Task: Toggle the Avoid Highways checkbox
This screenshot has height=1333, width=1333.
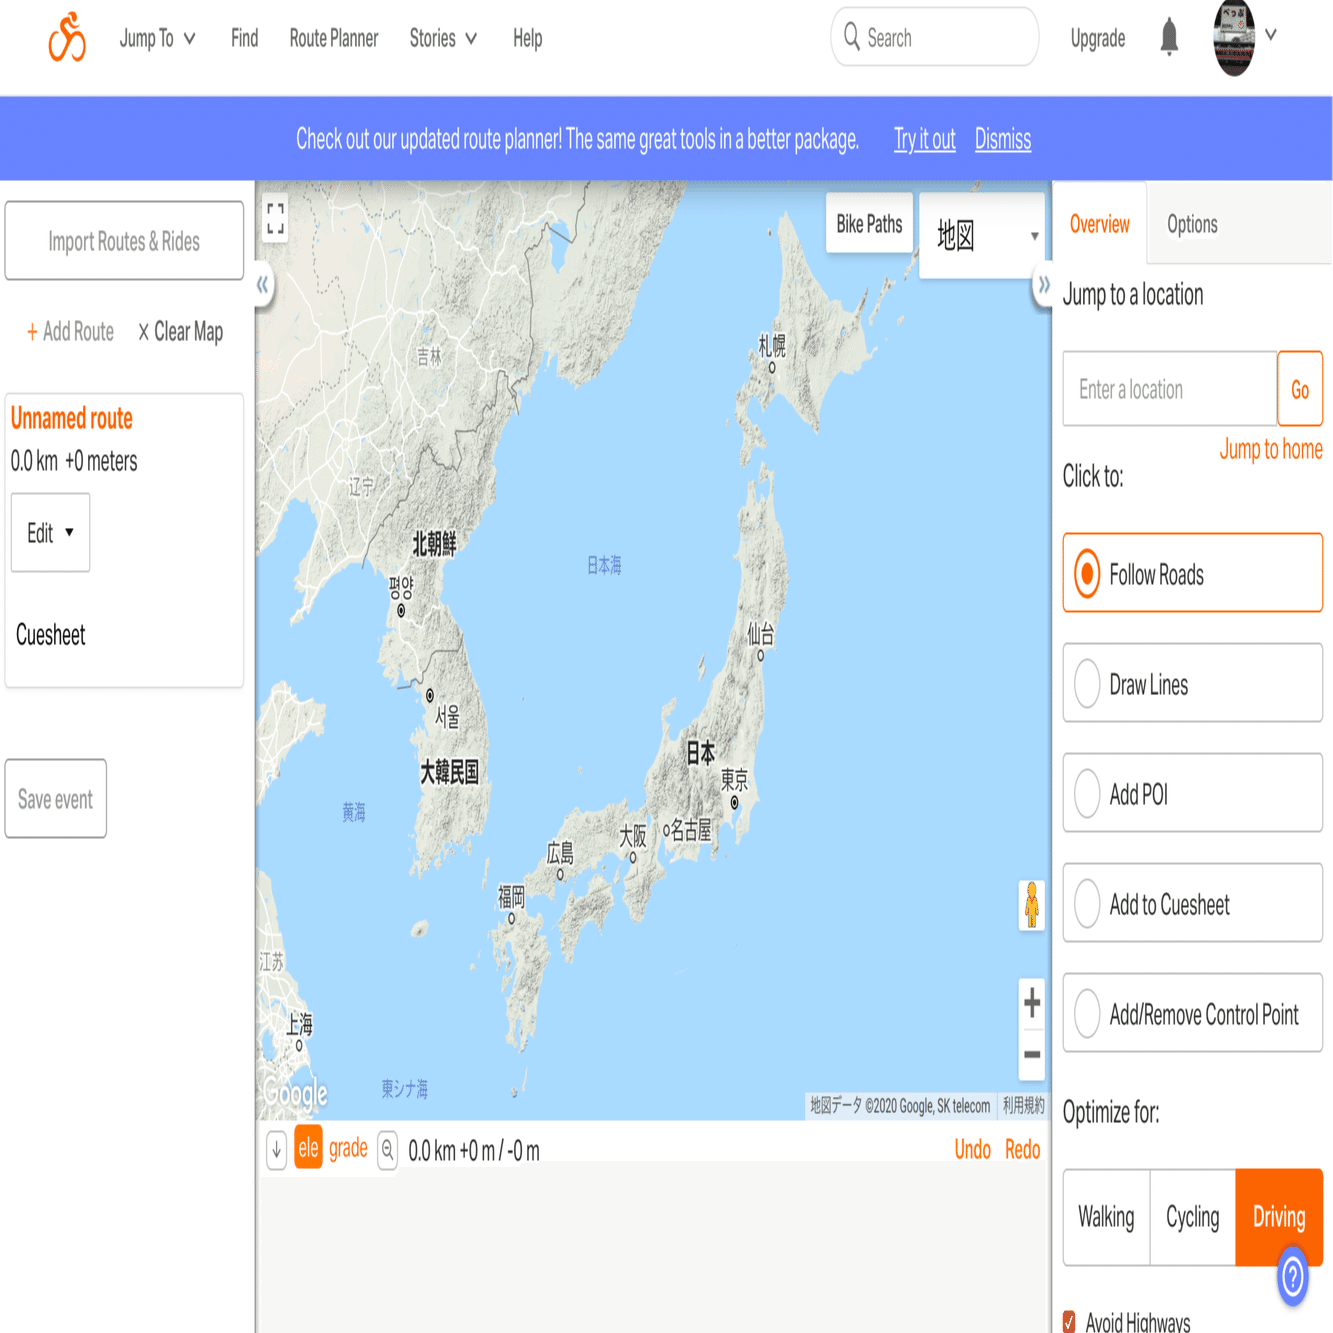Action: pos(1069,1322)
